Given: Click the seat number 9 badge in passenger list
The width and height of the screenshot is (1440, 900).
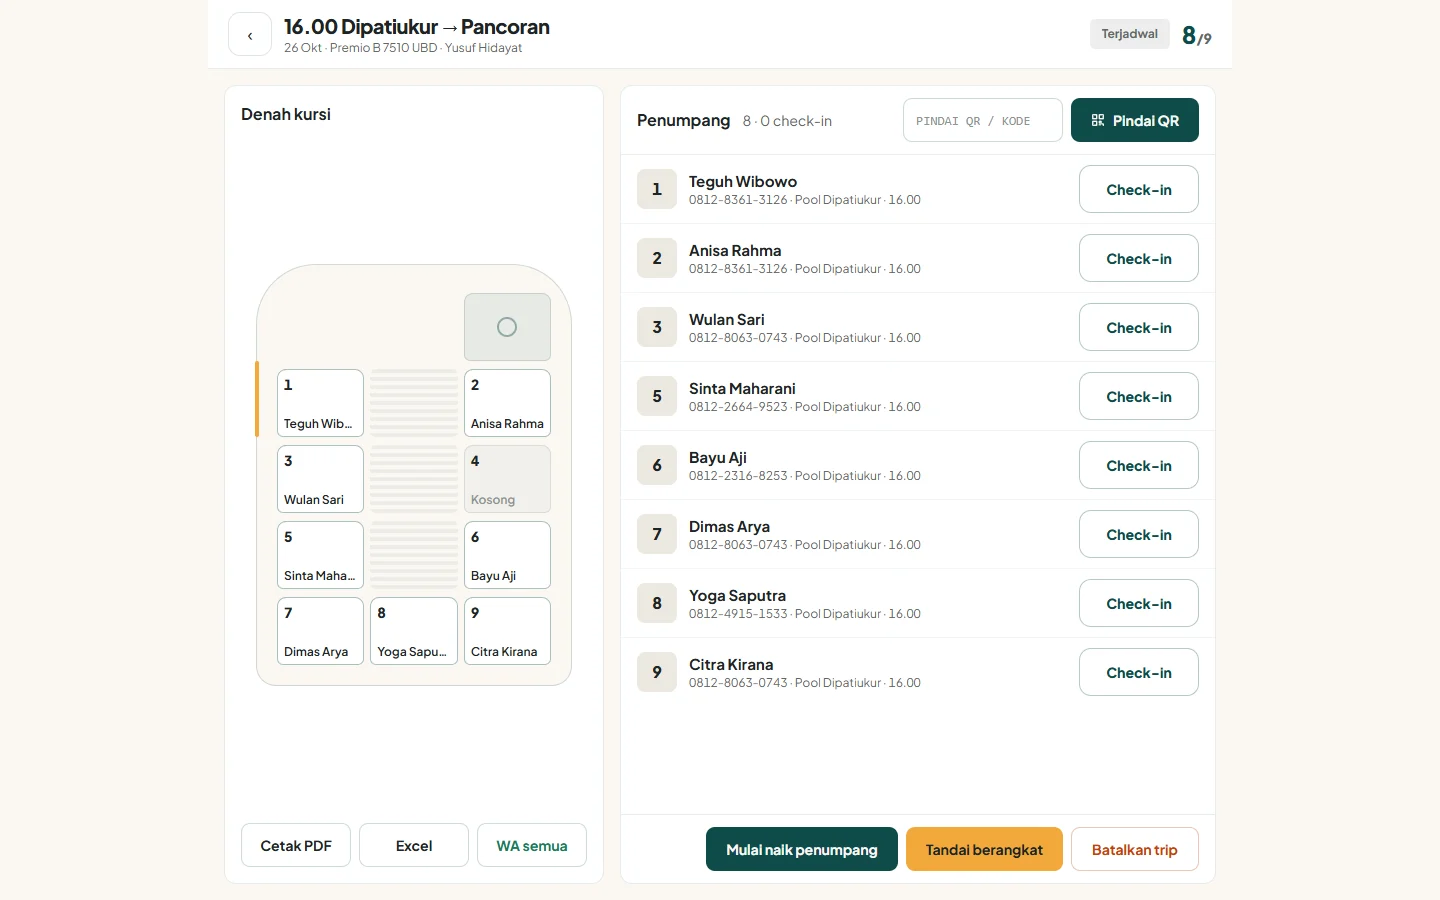Looking at the screenshot, I should click(657, 672).
